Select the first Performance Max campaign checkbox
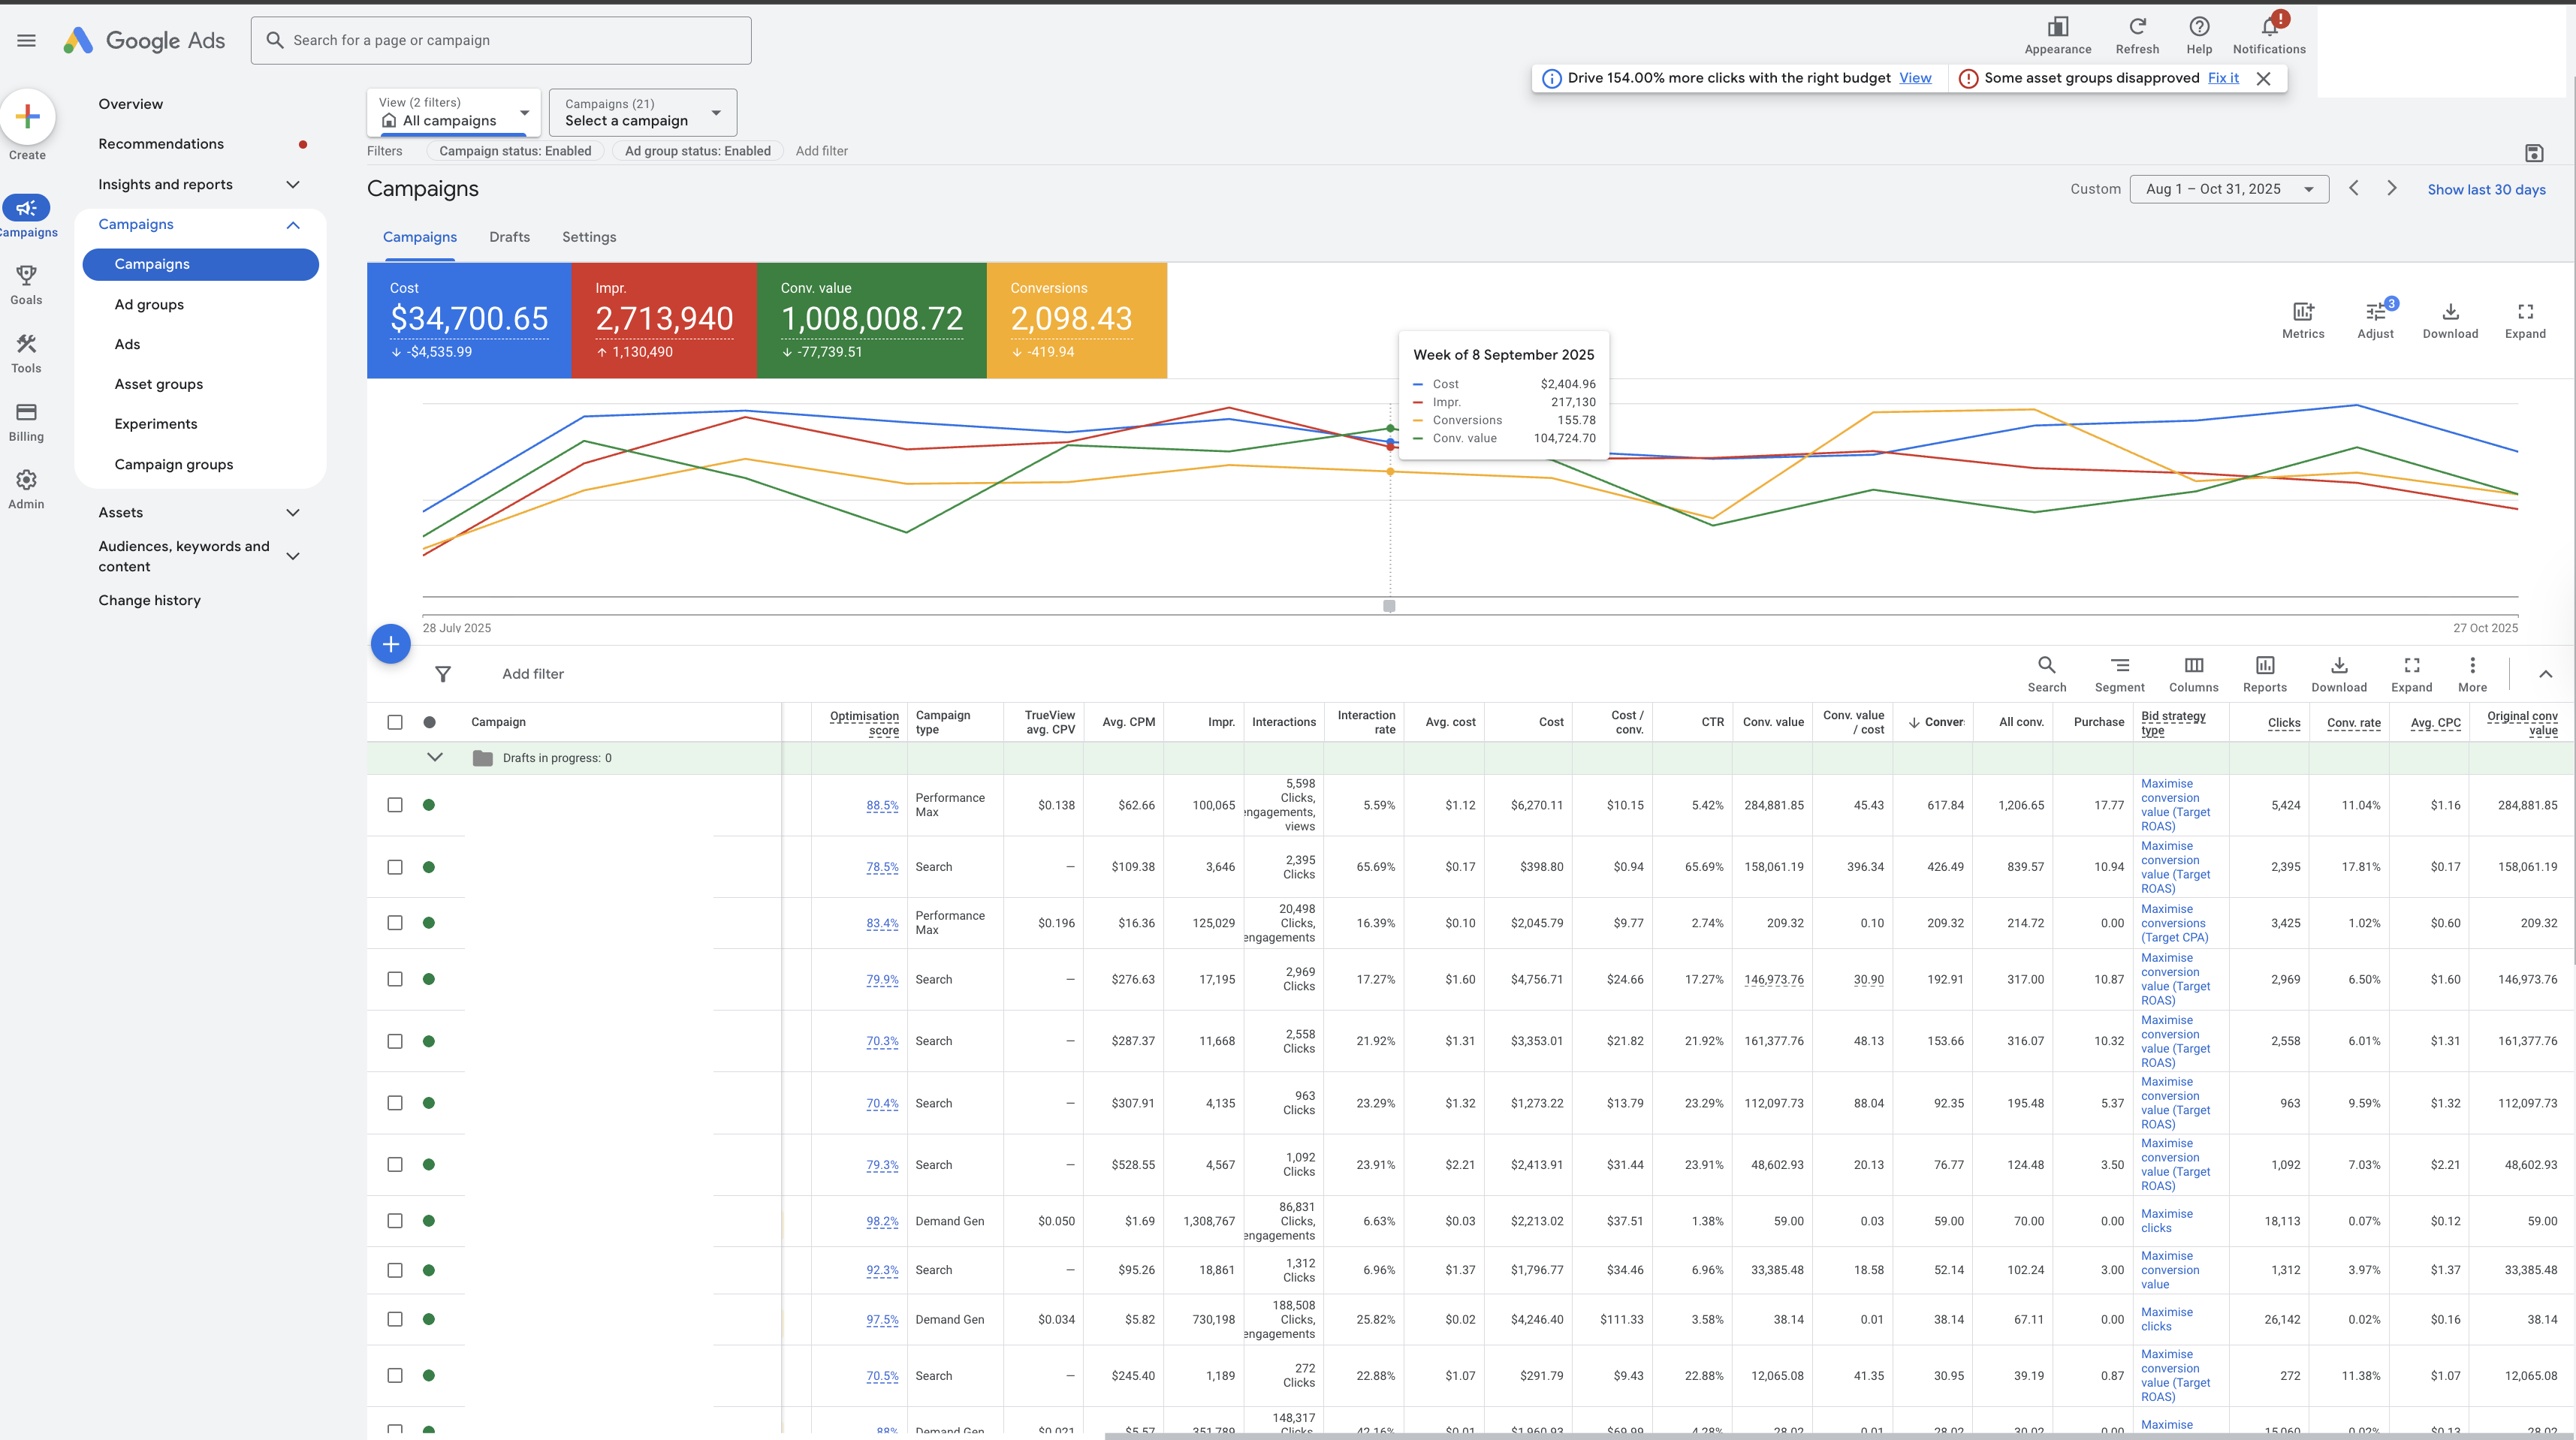This screenshot has width=2576, height=1440. 395,805
